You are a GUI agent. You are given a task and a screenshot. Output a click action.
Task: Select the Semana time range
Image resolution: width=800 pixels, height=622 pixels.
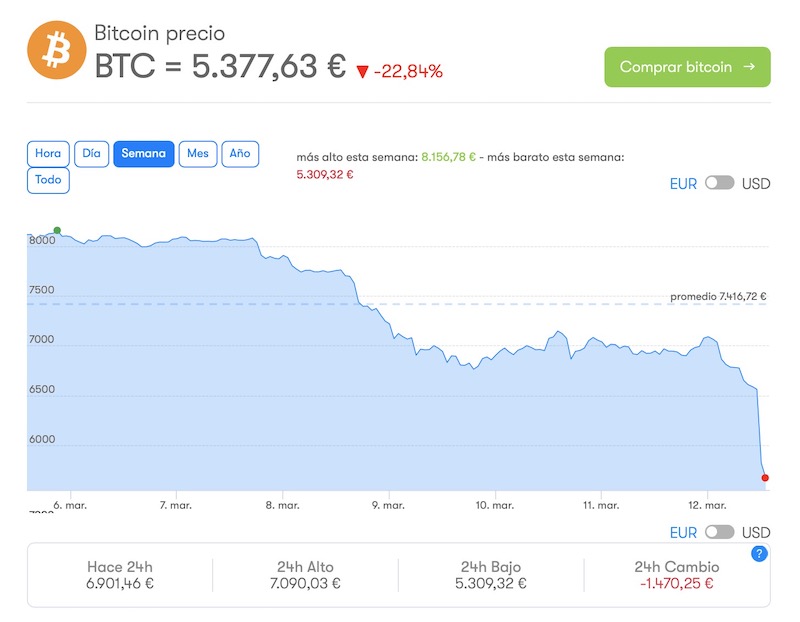pyautogui.click(x=143, y=154)
